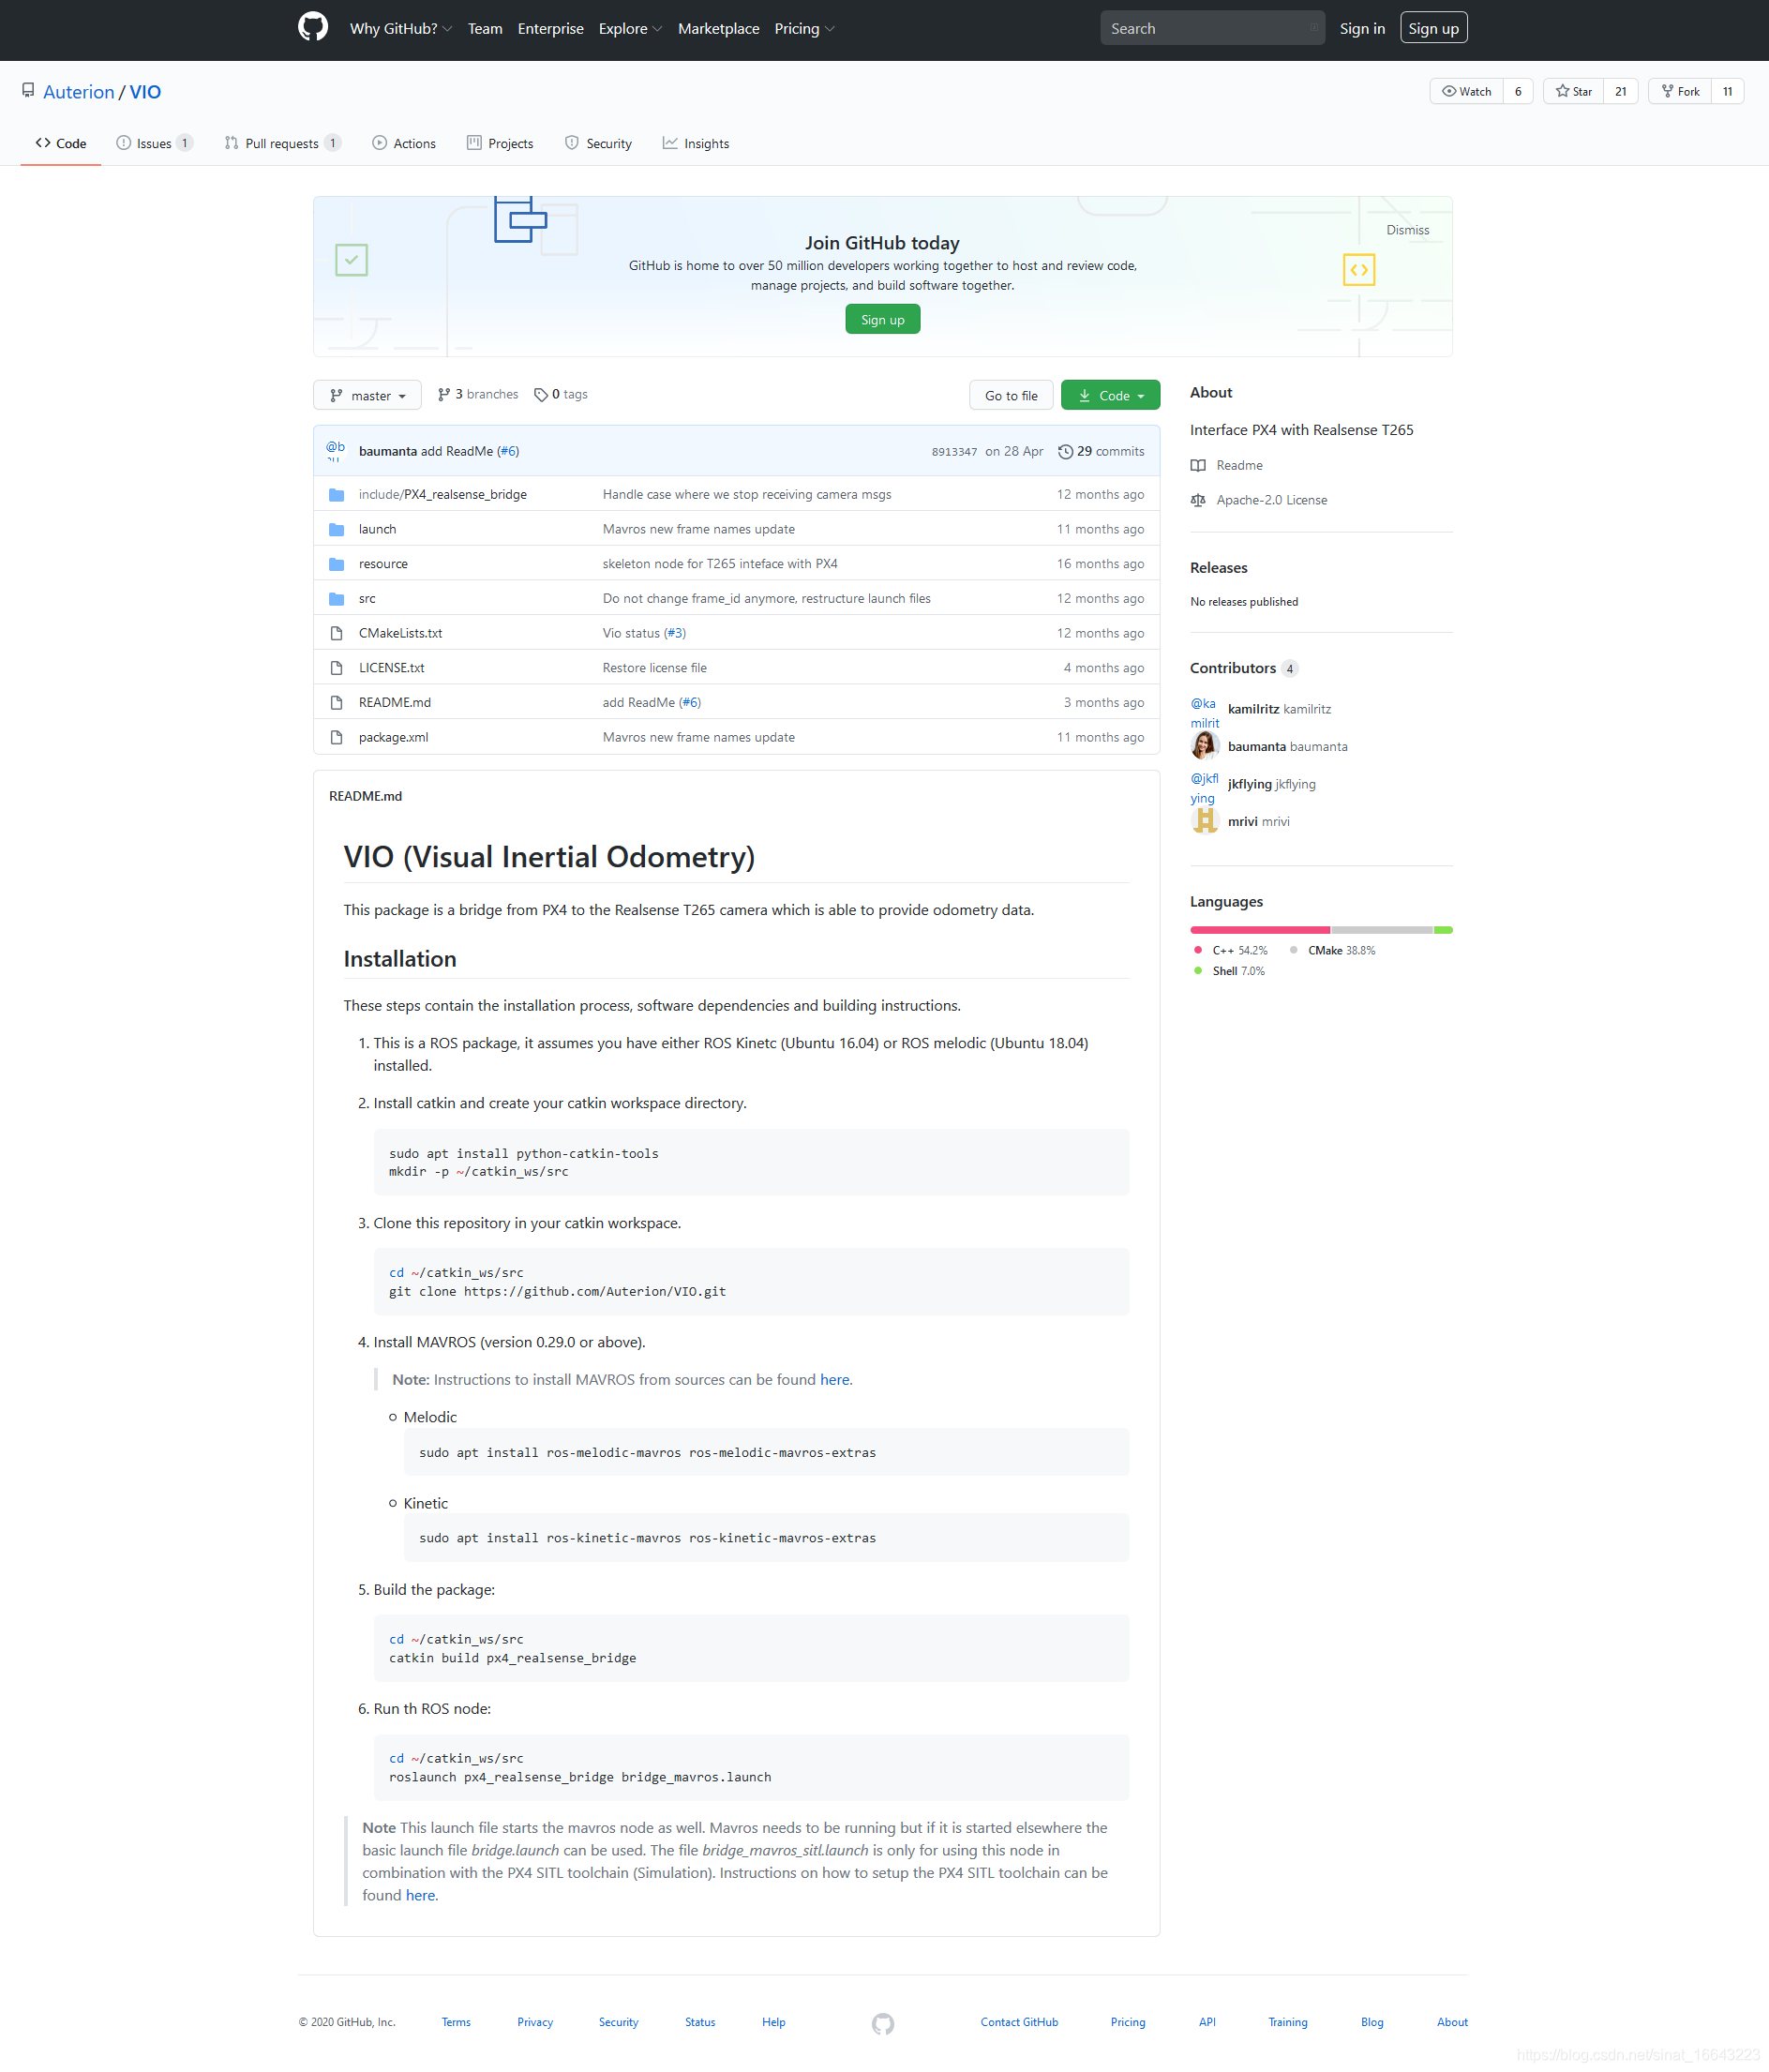1769x2072 pixels.
Task: Click the header Sign up button
Action: pyautogui.click(x=1433, y=28)
